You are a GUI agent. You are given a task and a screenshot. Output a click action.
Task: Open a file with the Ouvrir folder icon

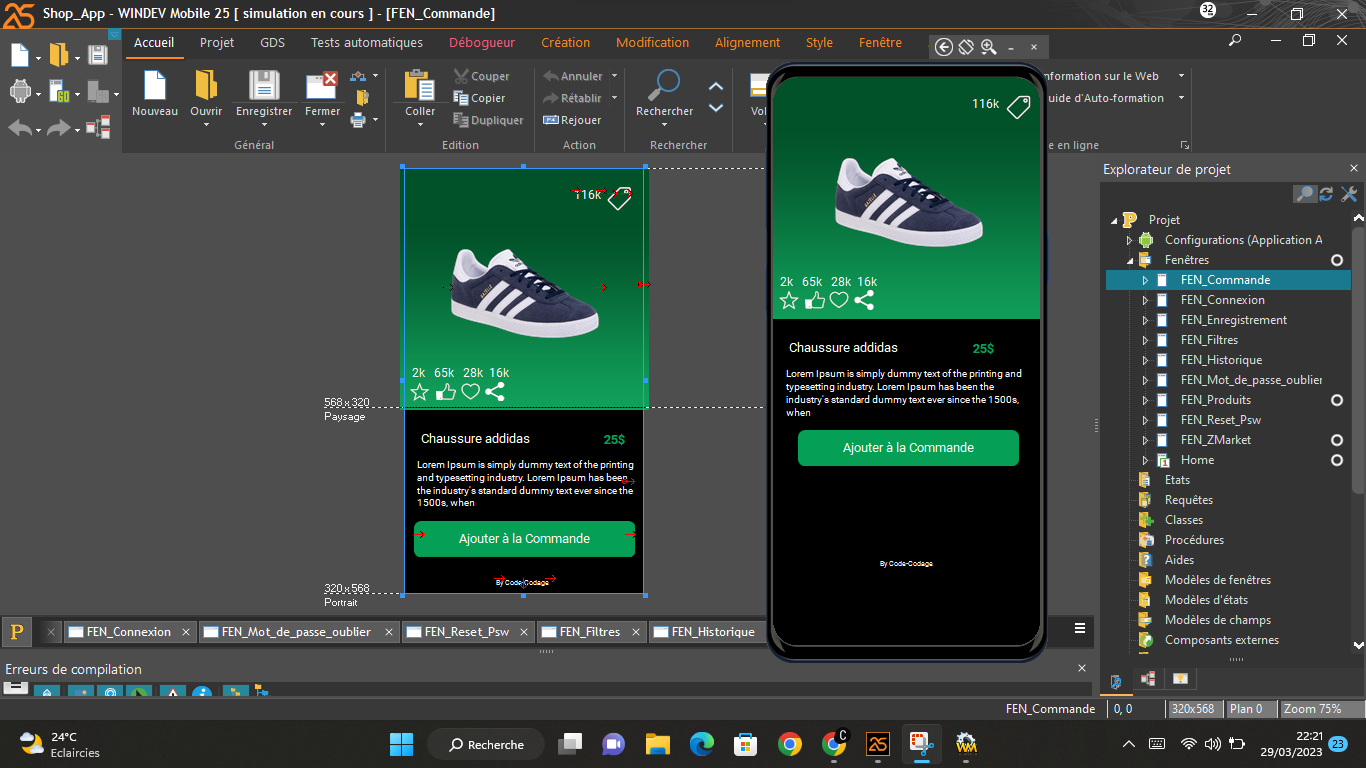pyautogui.click(x=206, y=86)
